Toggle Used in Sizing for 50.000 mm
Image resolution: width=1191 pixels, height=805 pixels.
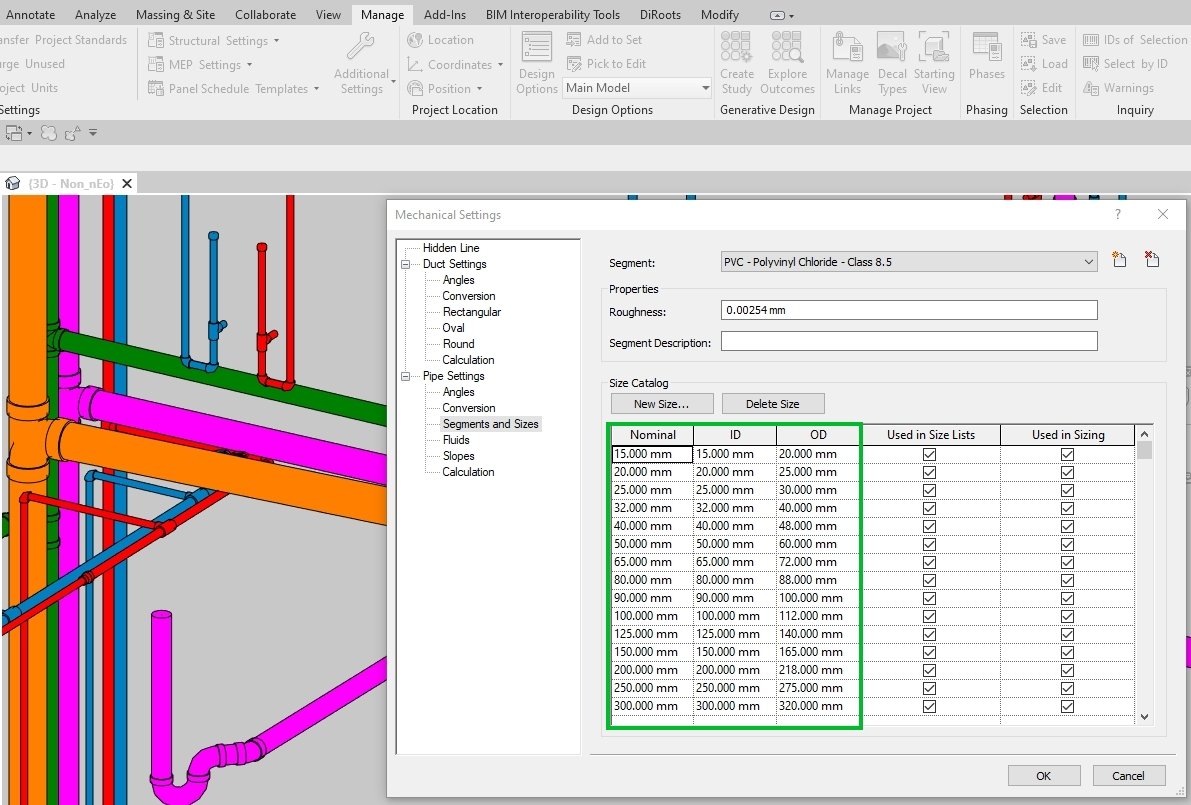pos(1067,545)
